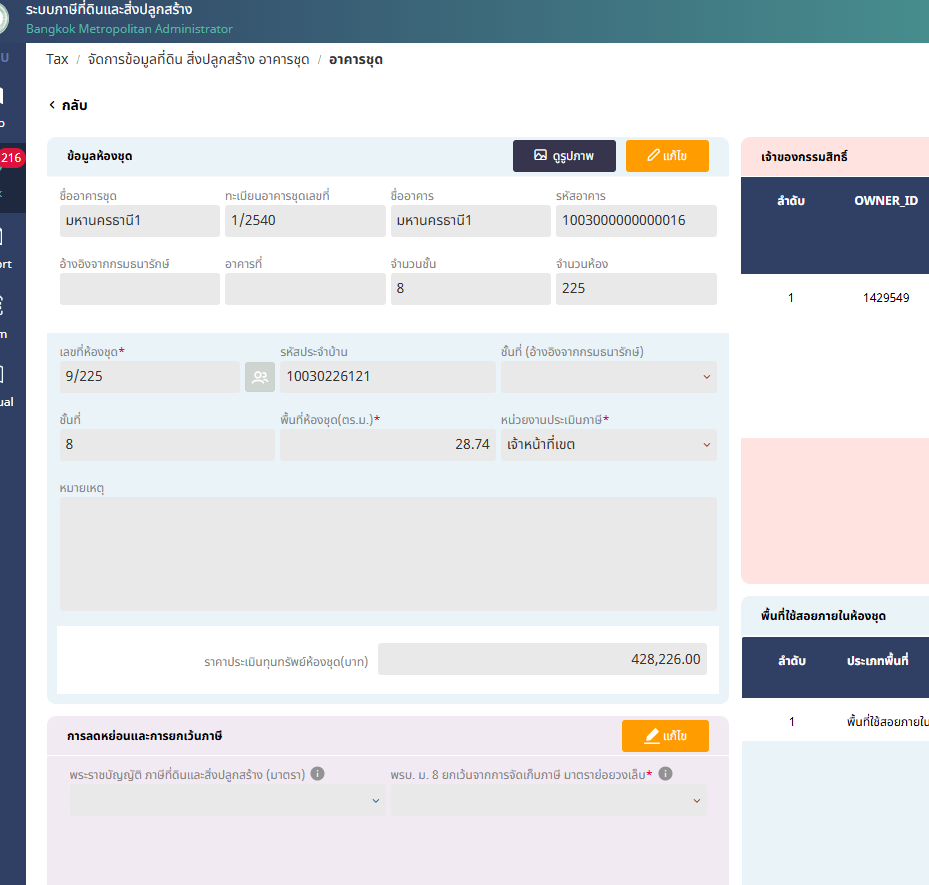Click the พื้นที่ห้องชุด field showing 28.74
The height and width of the screenshot is (885, 929).
click(387, 445)
